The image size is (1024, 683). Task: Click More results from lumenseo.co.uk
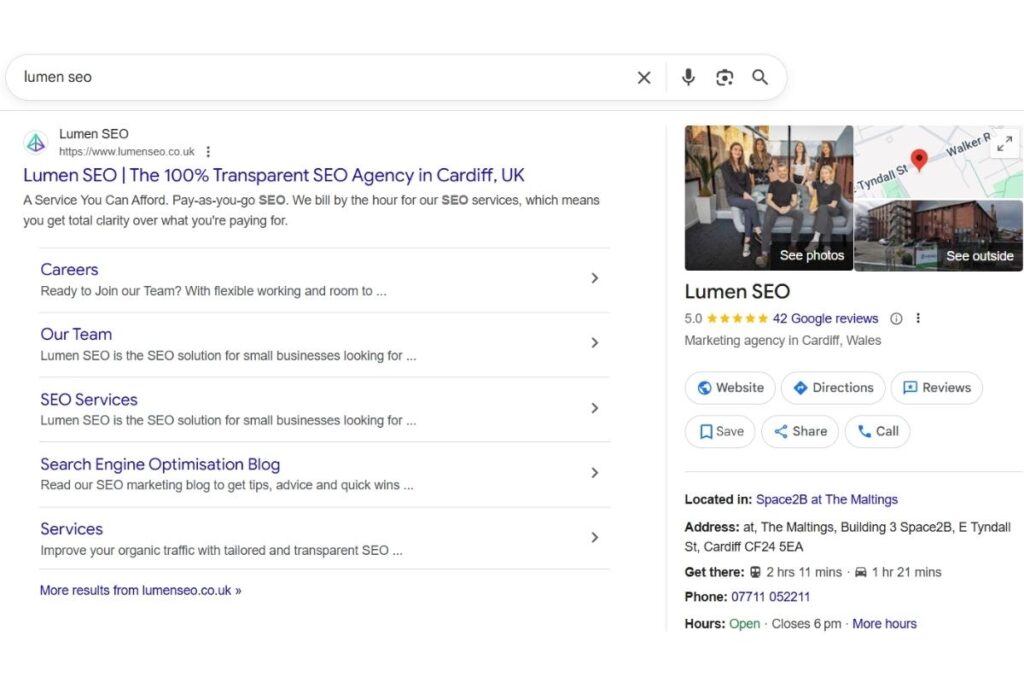point(140,590)
